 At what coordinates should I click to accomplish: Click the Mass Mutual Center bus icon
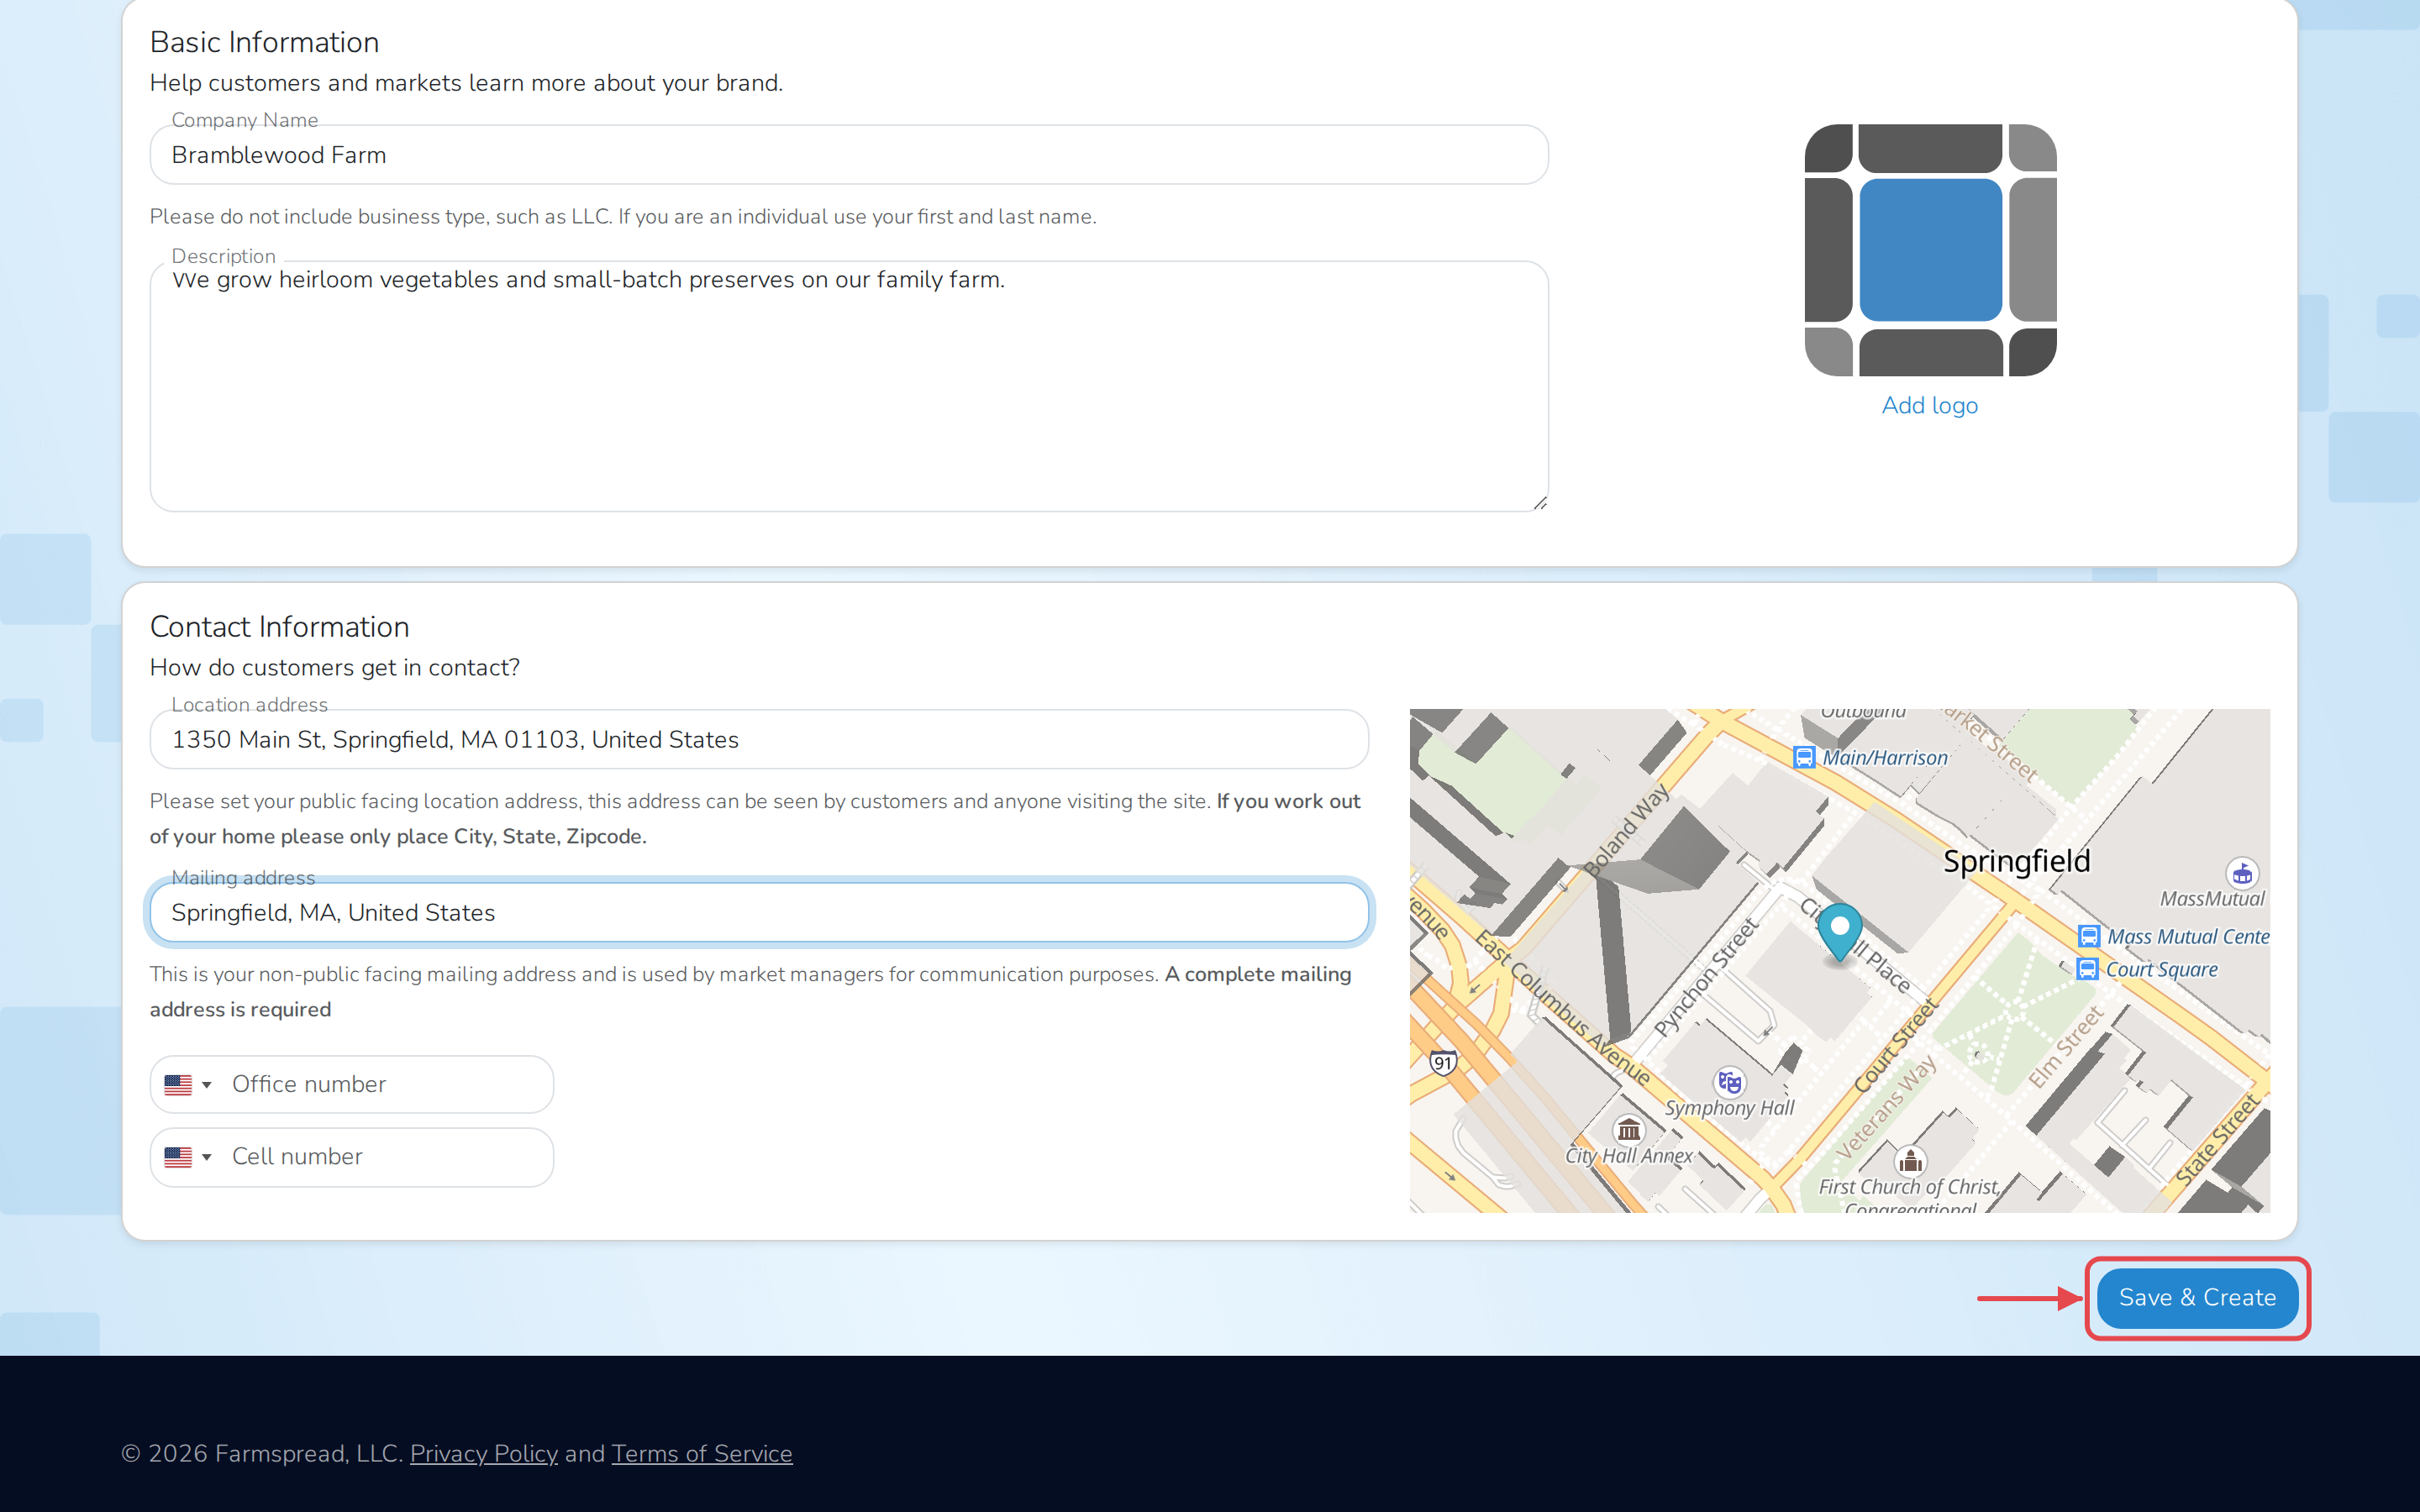click(2088, 936)
